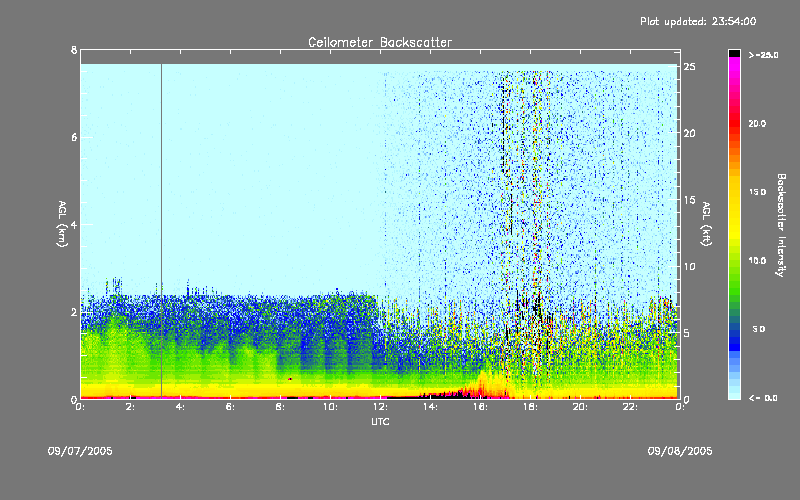Click the 'AGL (kft)' right axis label
Image resolution: width=800 pixels, height=500 pixels.
click(706, 224)
